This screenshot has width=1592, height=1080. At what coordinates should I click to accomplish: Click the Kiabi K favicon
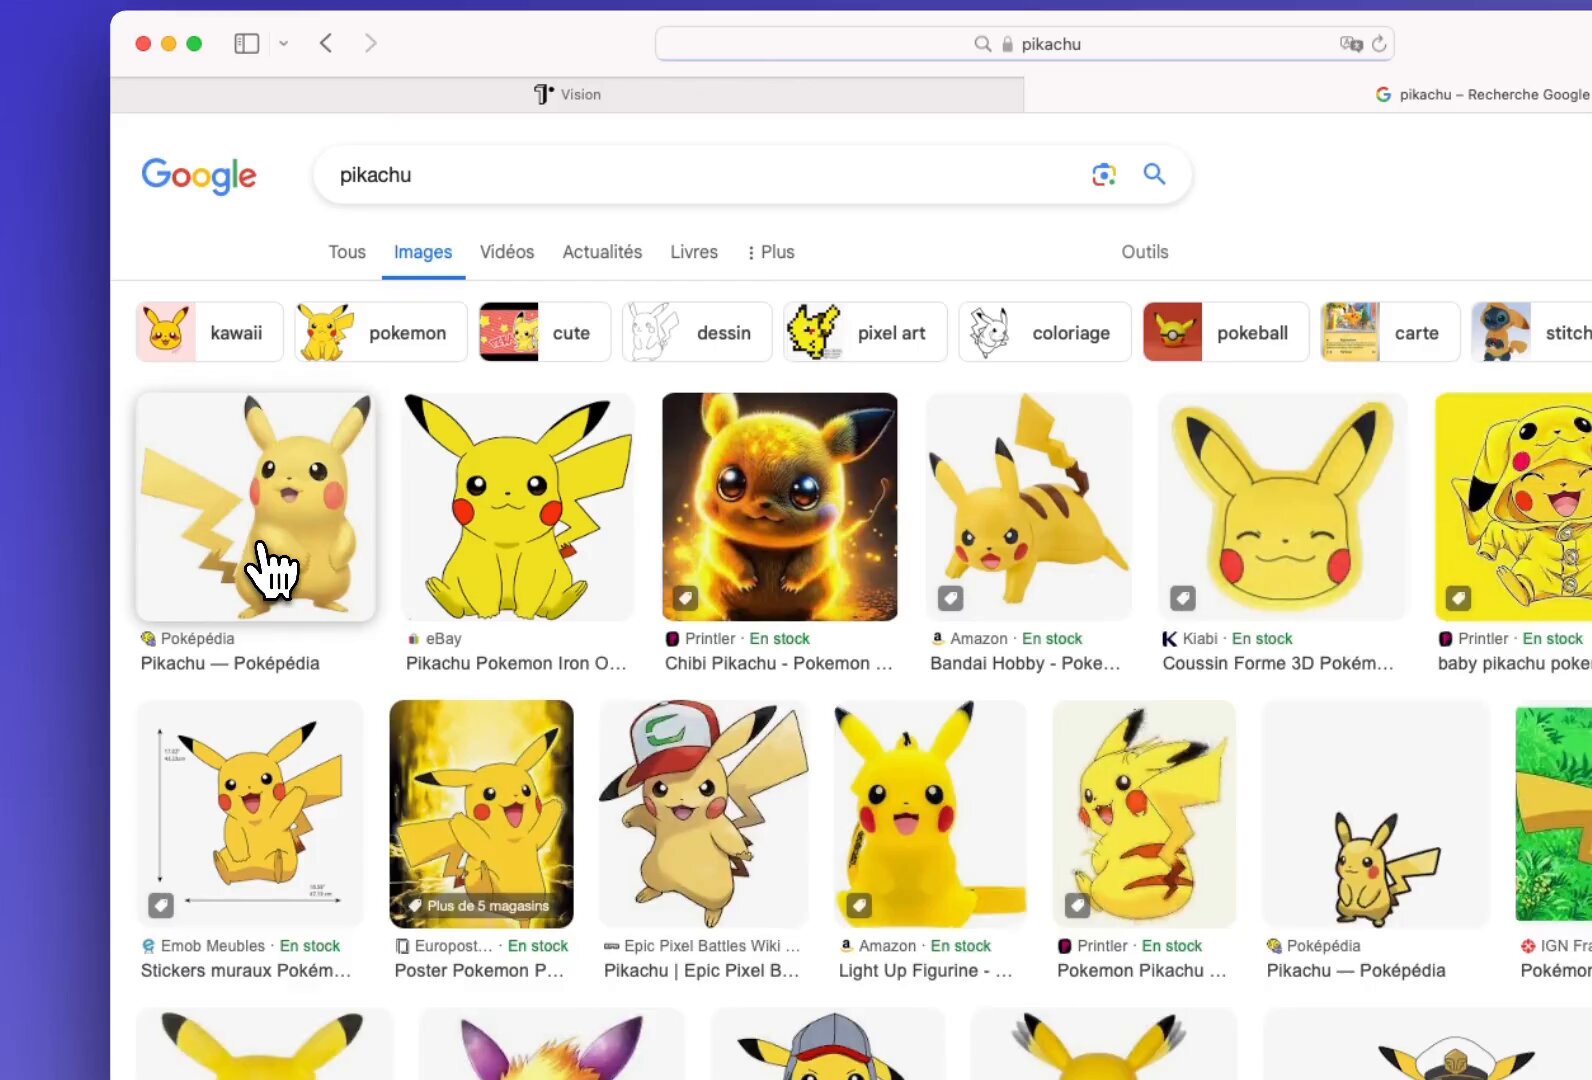[1169, 639]
